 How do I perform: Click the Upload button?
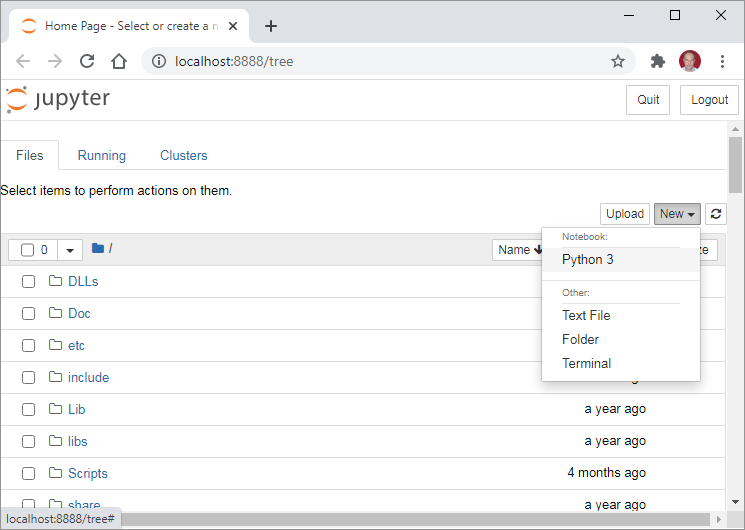625,214
